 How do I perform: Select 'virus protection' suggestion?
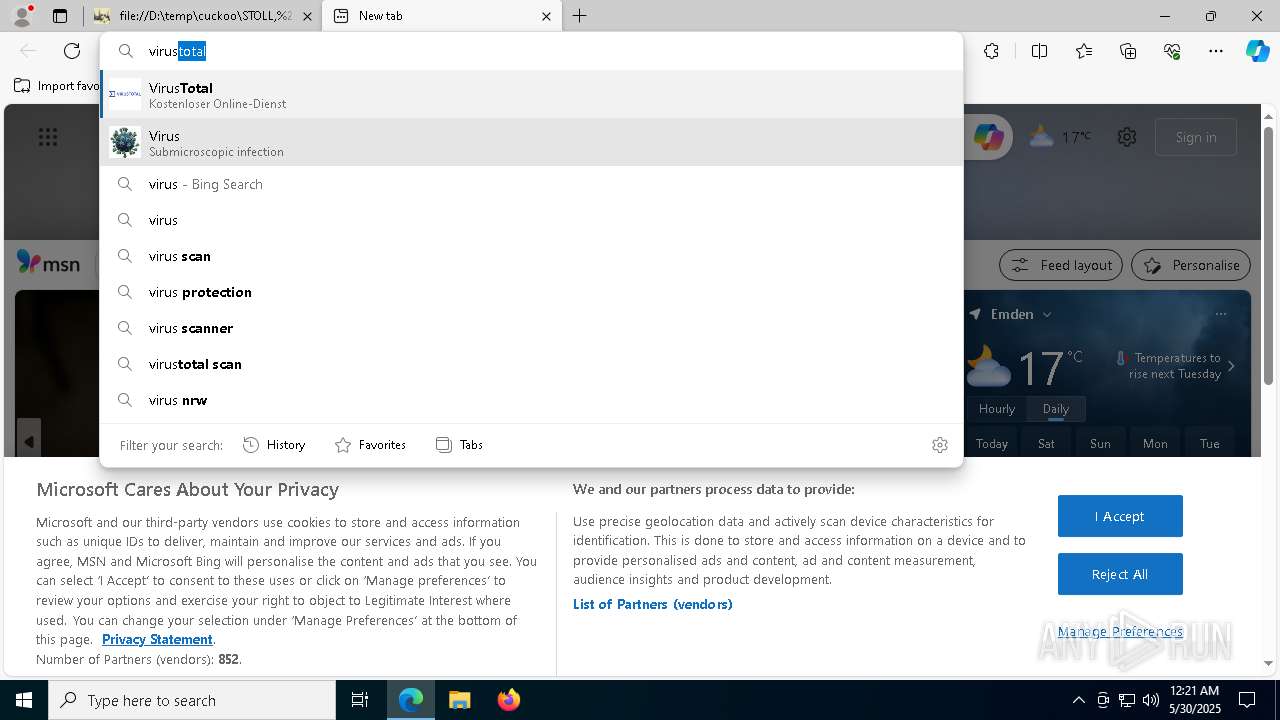click(x=531, y=292)
